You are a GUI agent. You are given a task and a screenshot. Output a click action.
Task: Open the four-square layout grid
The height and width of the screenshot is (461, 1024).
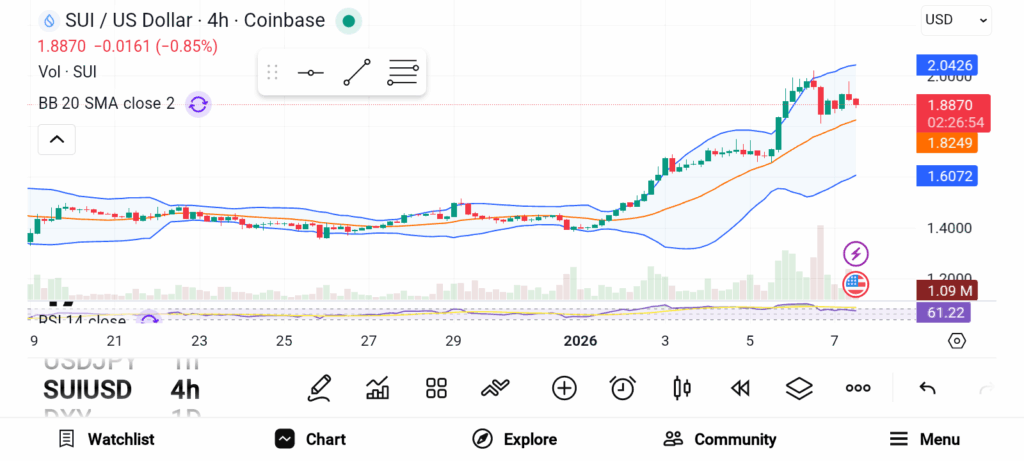[436, 388]
